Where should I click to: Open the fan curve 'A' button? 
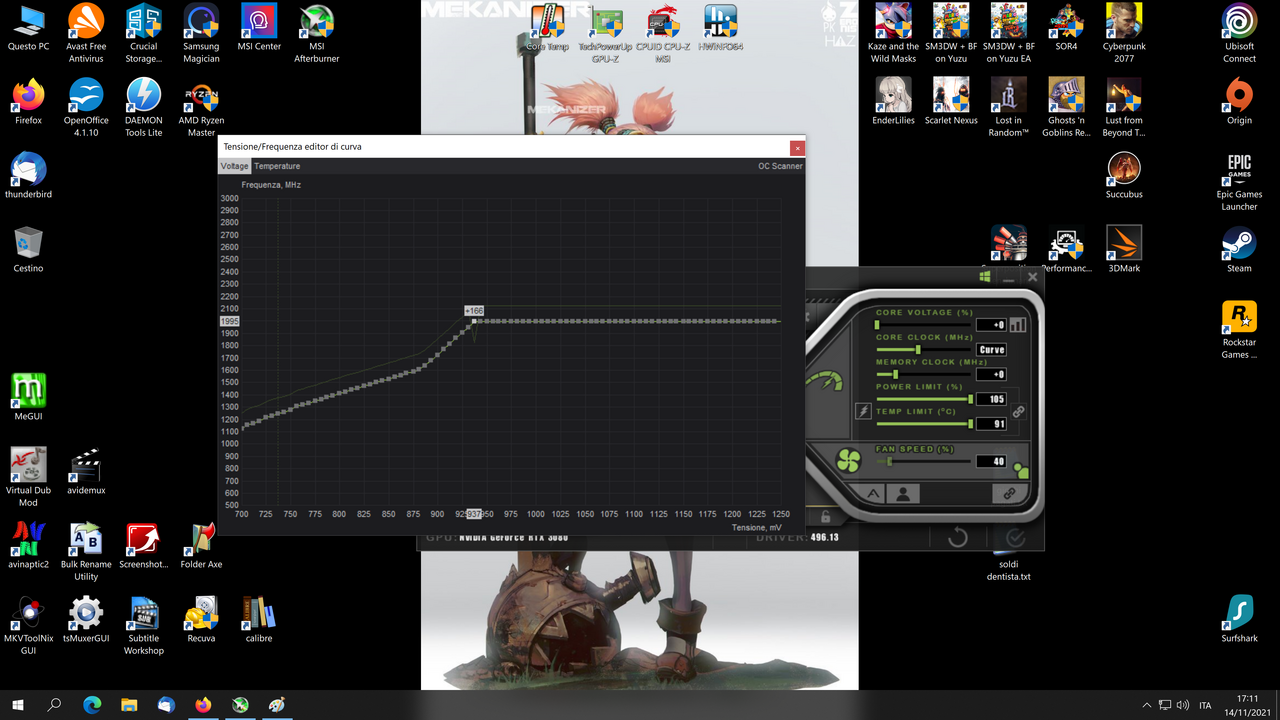click(x=872, y=493)
